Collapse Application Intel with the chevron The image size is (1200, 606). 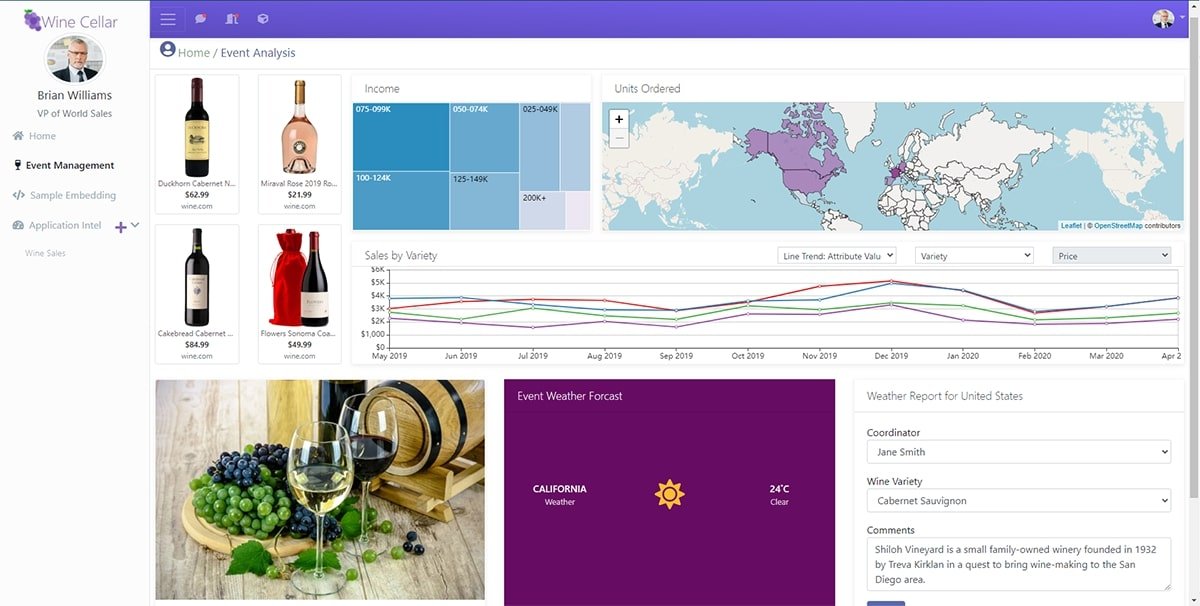pos(135,226)
